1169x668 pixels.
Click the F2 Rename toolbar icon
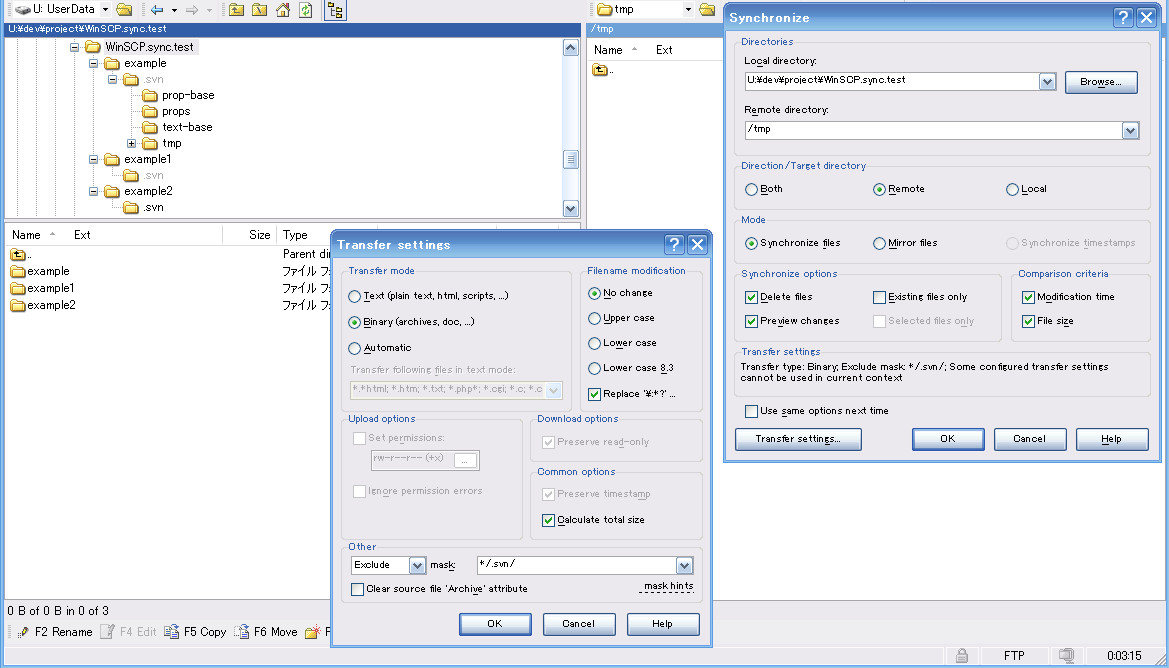pyautogui.click(x=22, y=632)
